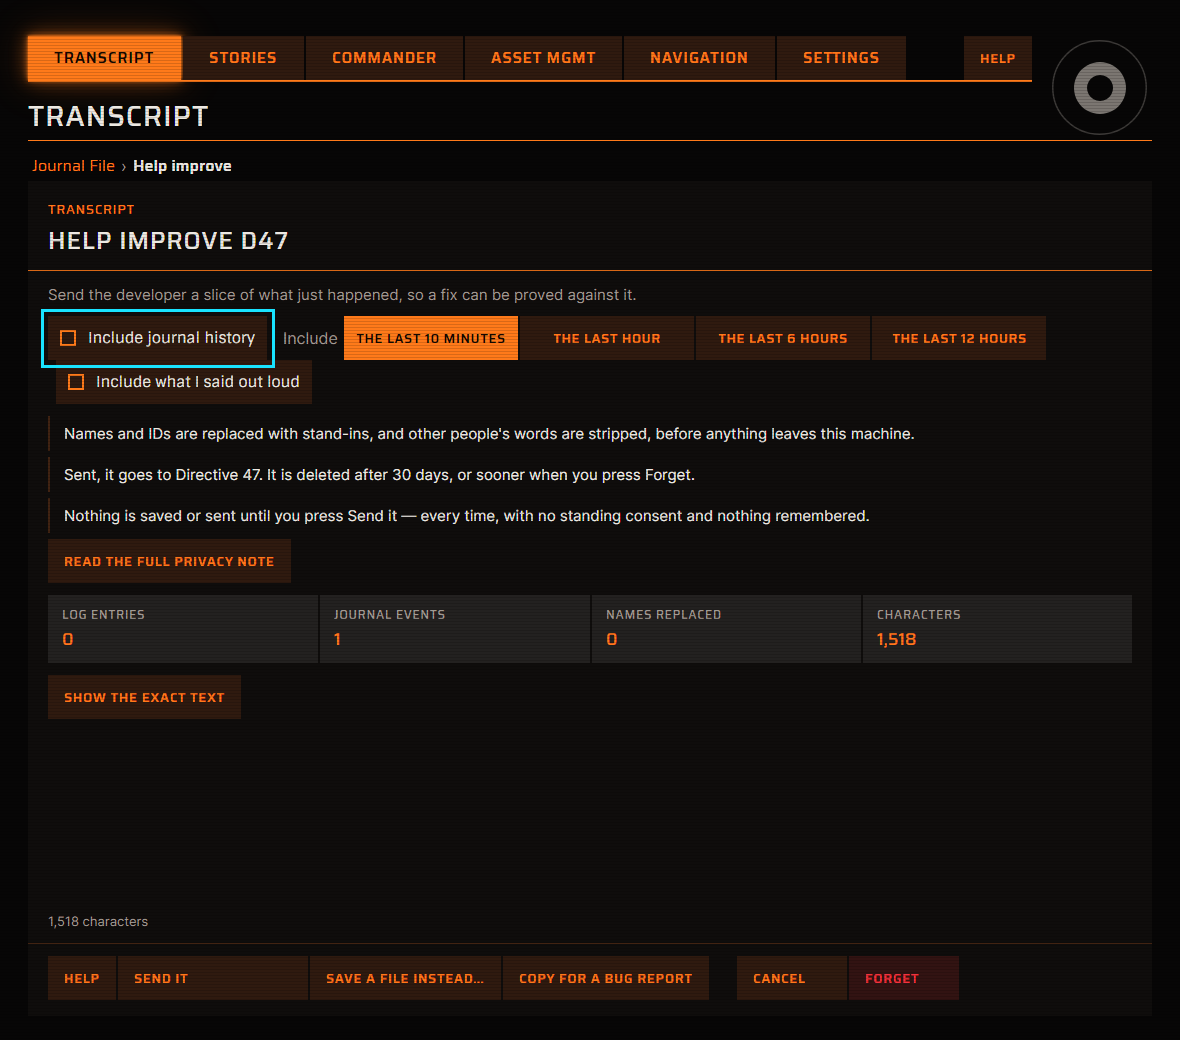Click the 'Names and IDs are replaced' note
1180x1040 pixels.
pos(489,433)
